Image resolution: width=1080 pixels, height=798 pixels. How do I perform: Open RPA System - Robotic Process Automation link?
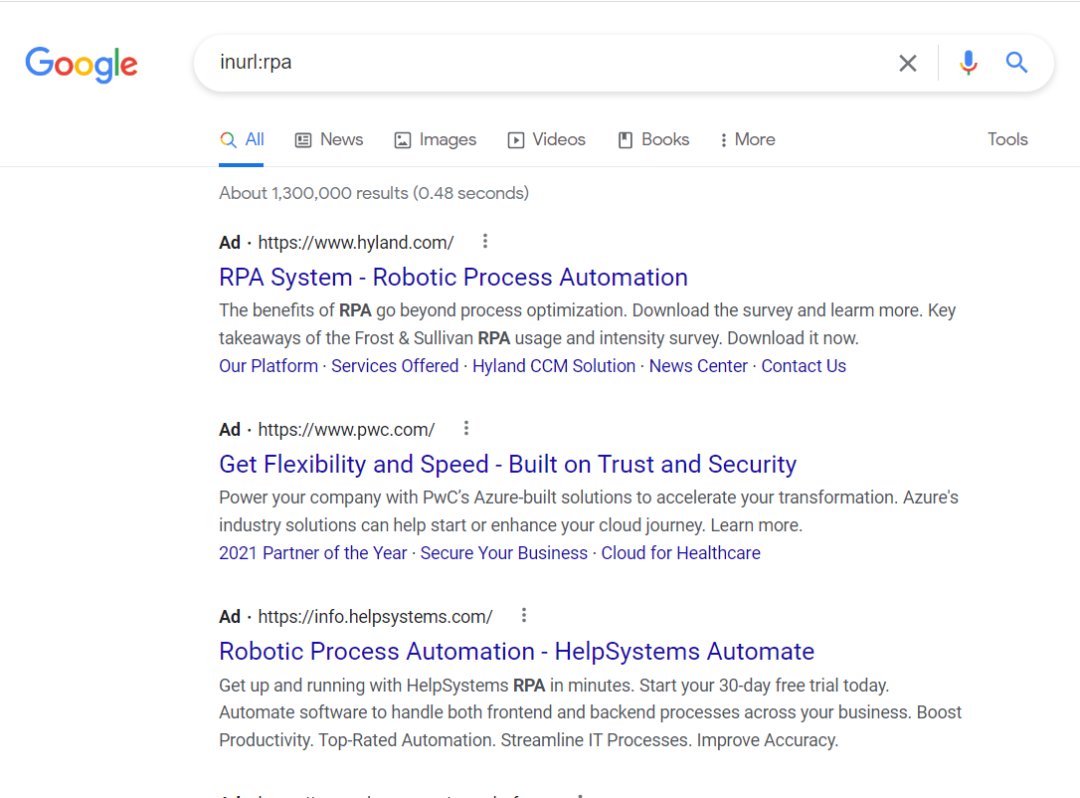click(x=453, y=277)
